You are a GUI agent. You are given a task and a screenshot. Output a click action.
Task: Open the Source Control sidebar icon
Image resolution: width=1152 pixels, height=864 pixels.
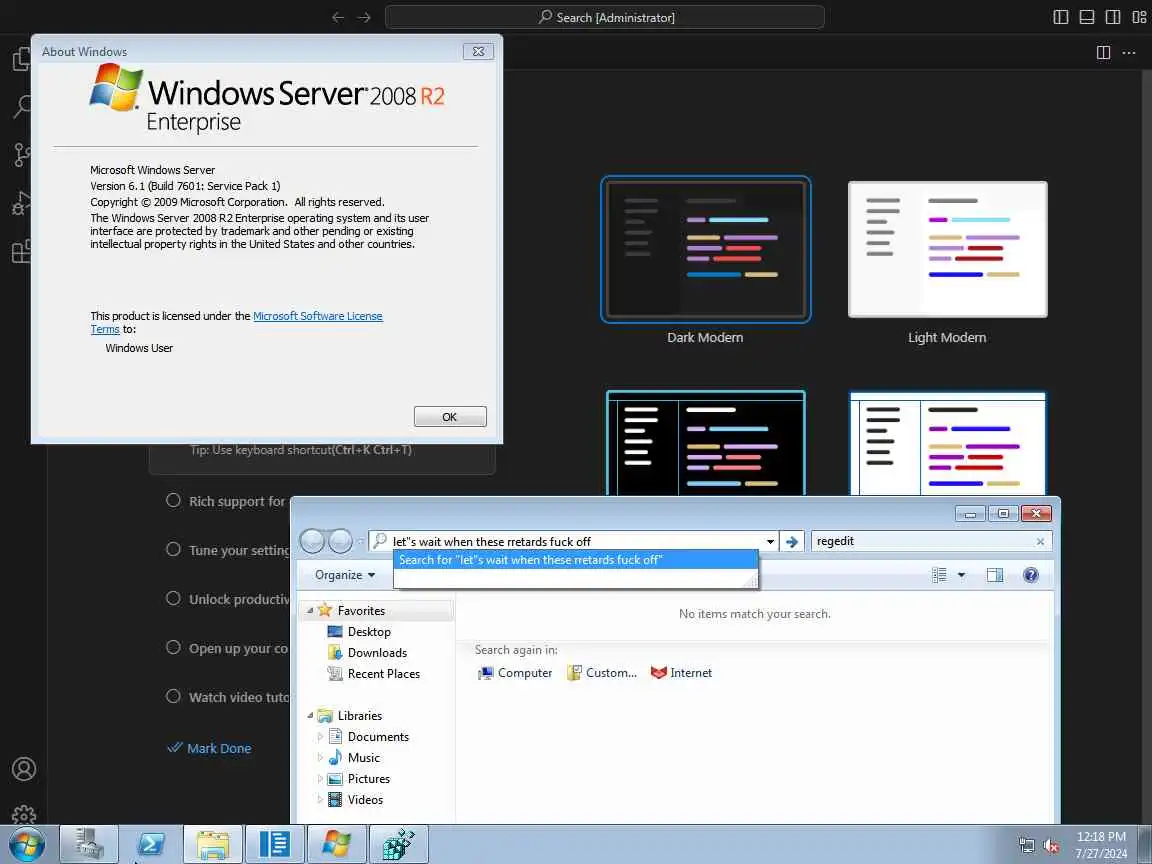point(22,155)
